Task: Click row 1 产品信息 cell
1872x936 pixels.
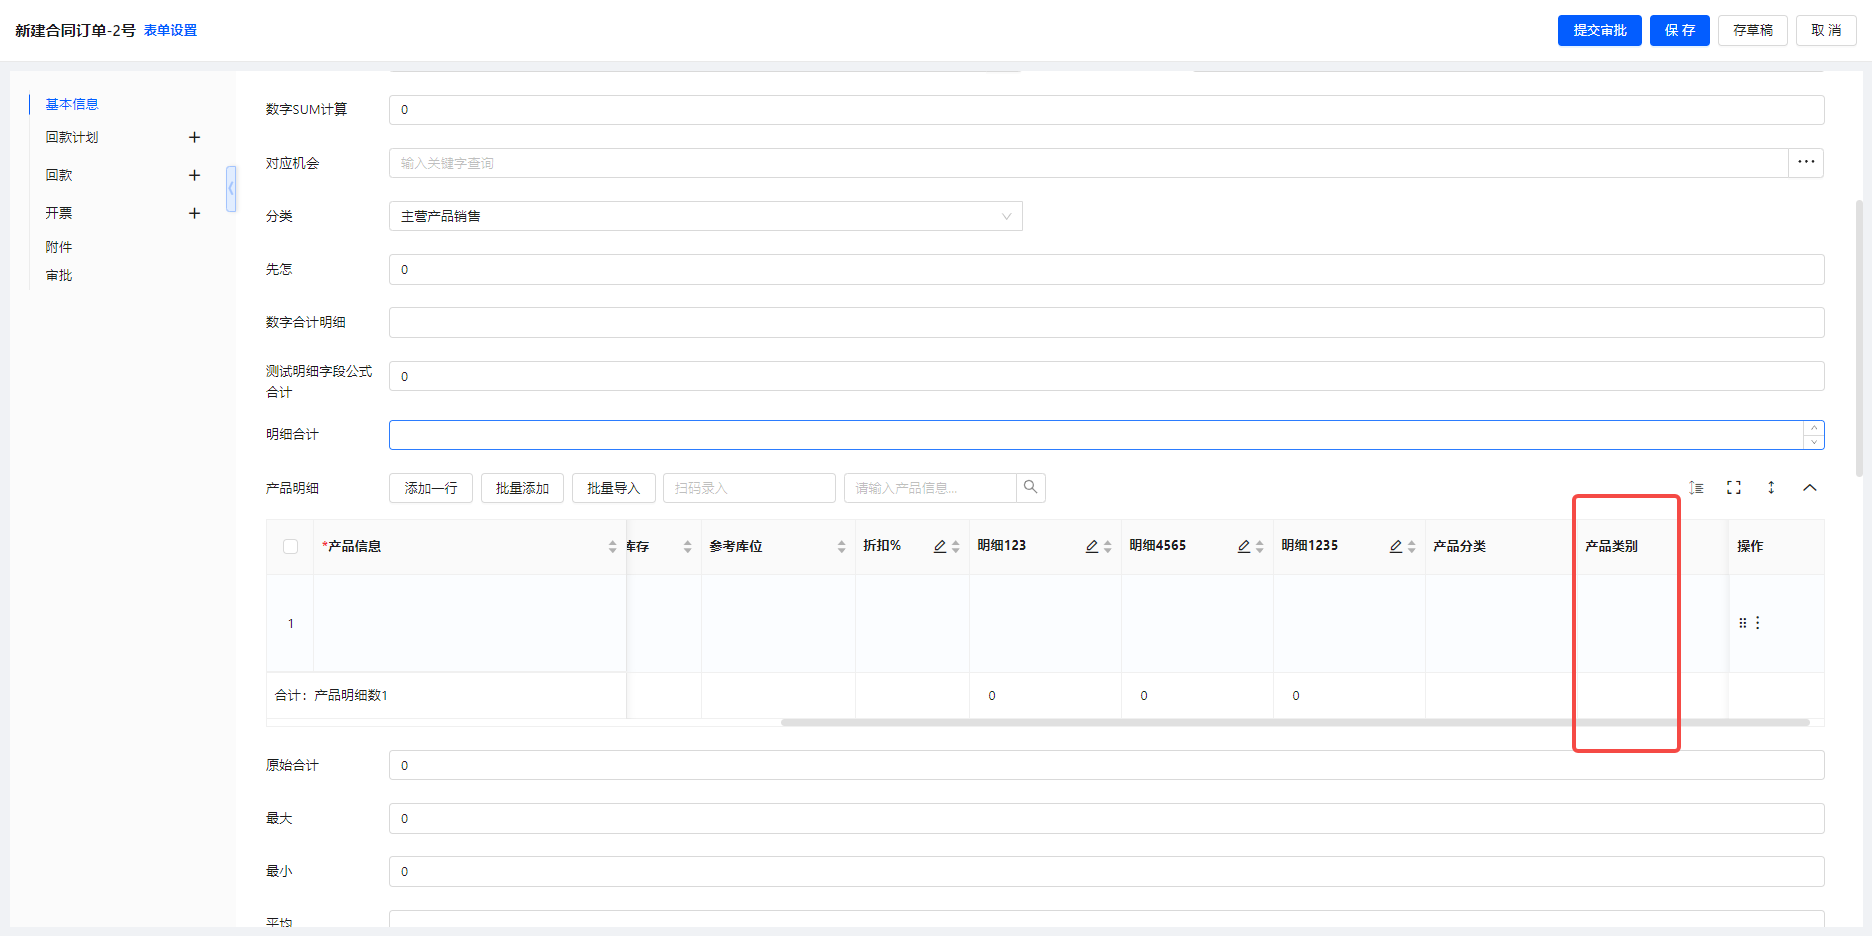Action: click(x=470, y=623)
